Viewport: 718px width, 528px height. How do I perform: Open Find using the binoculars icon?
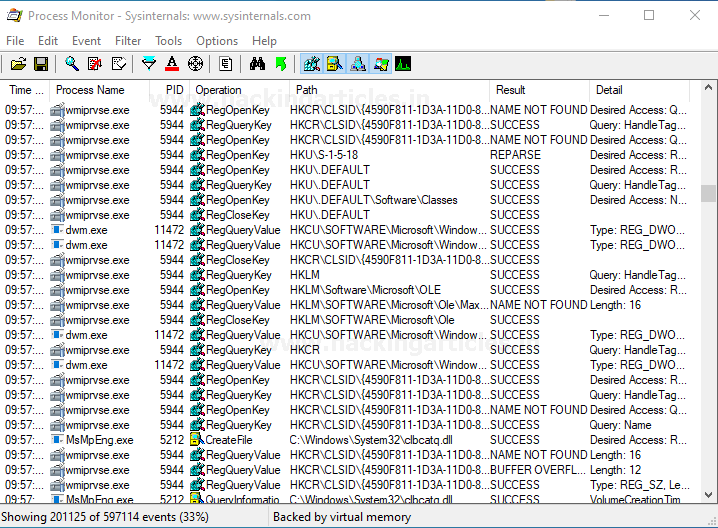click(x=257, y=64)
